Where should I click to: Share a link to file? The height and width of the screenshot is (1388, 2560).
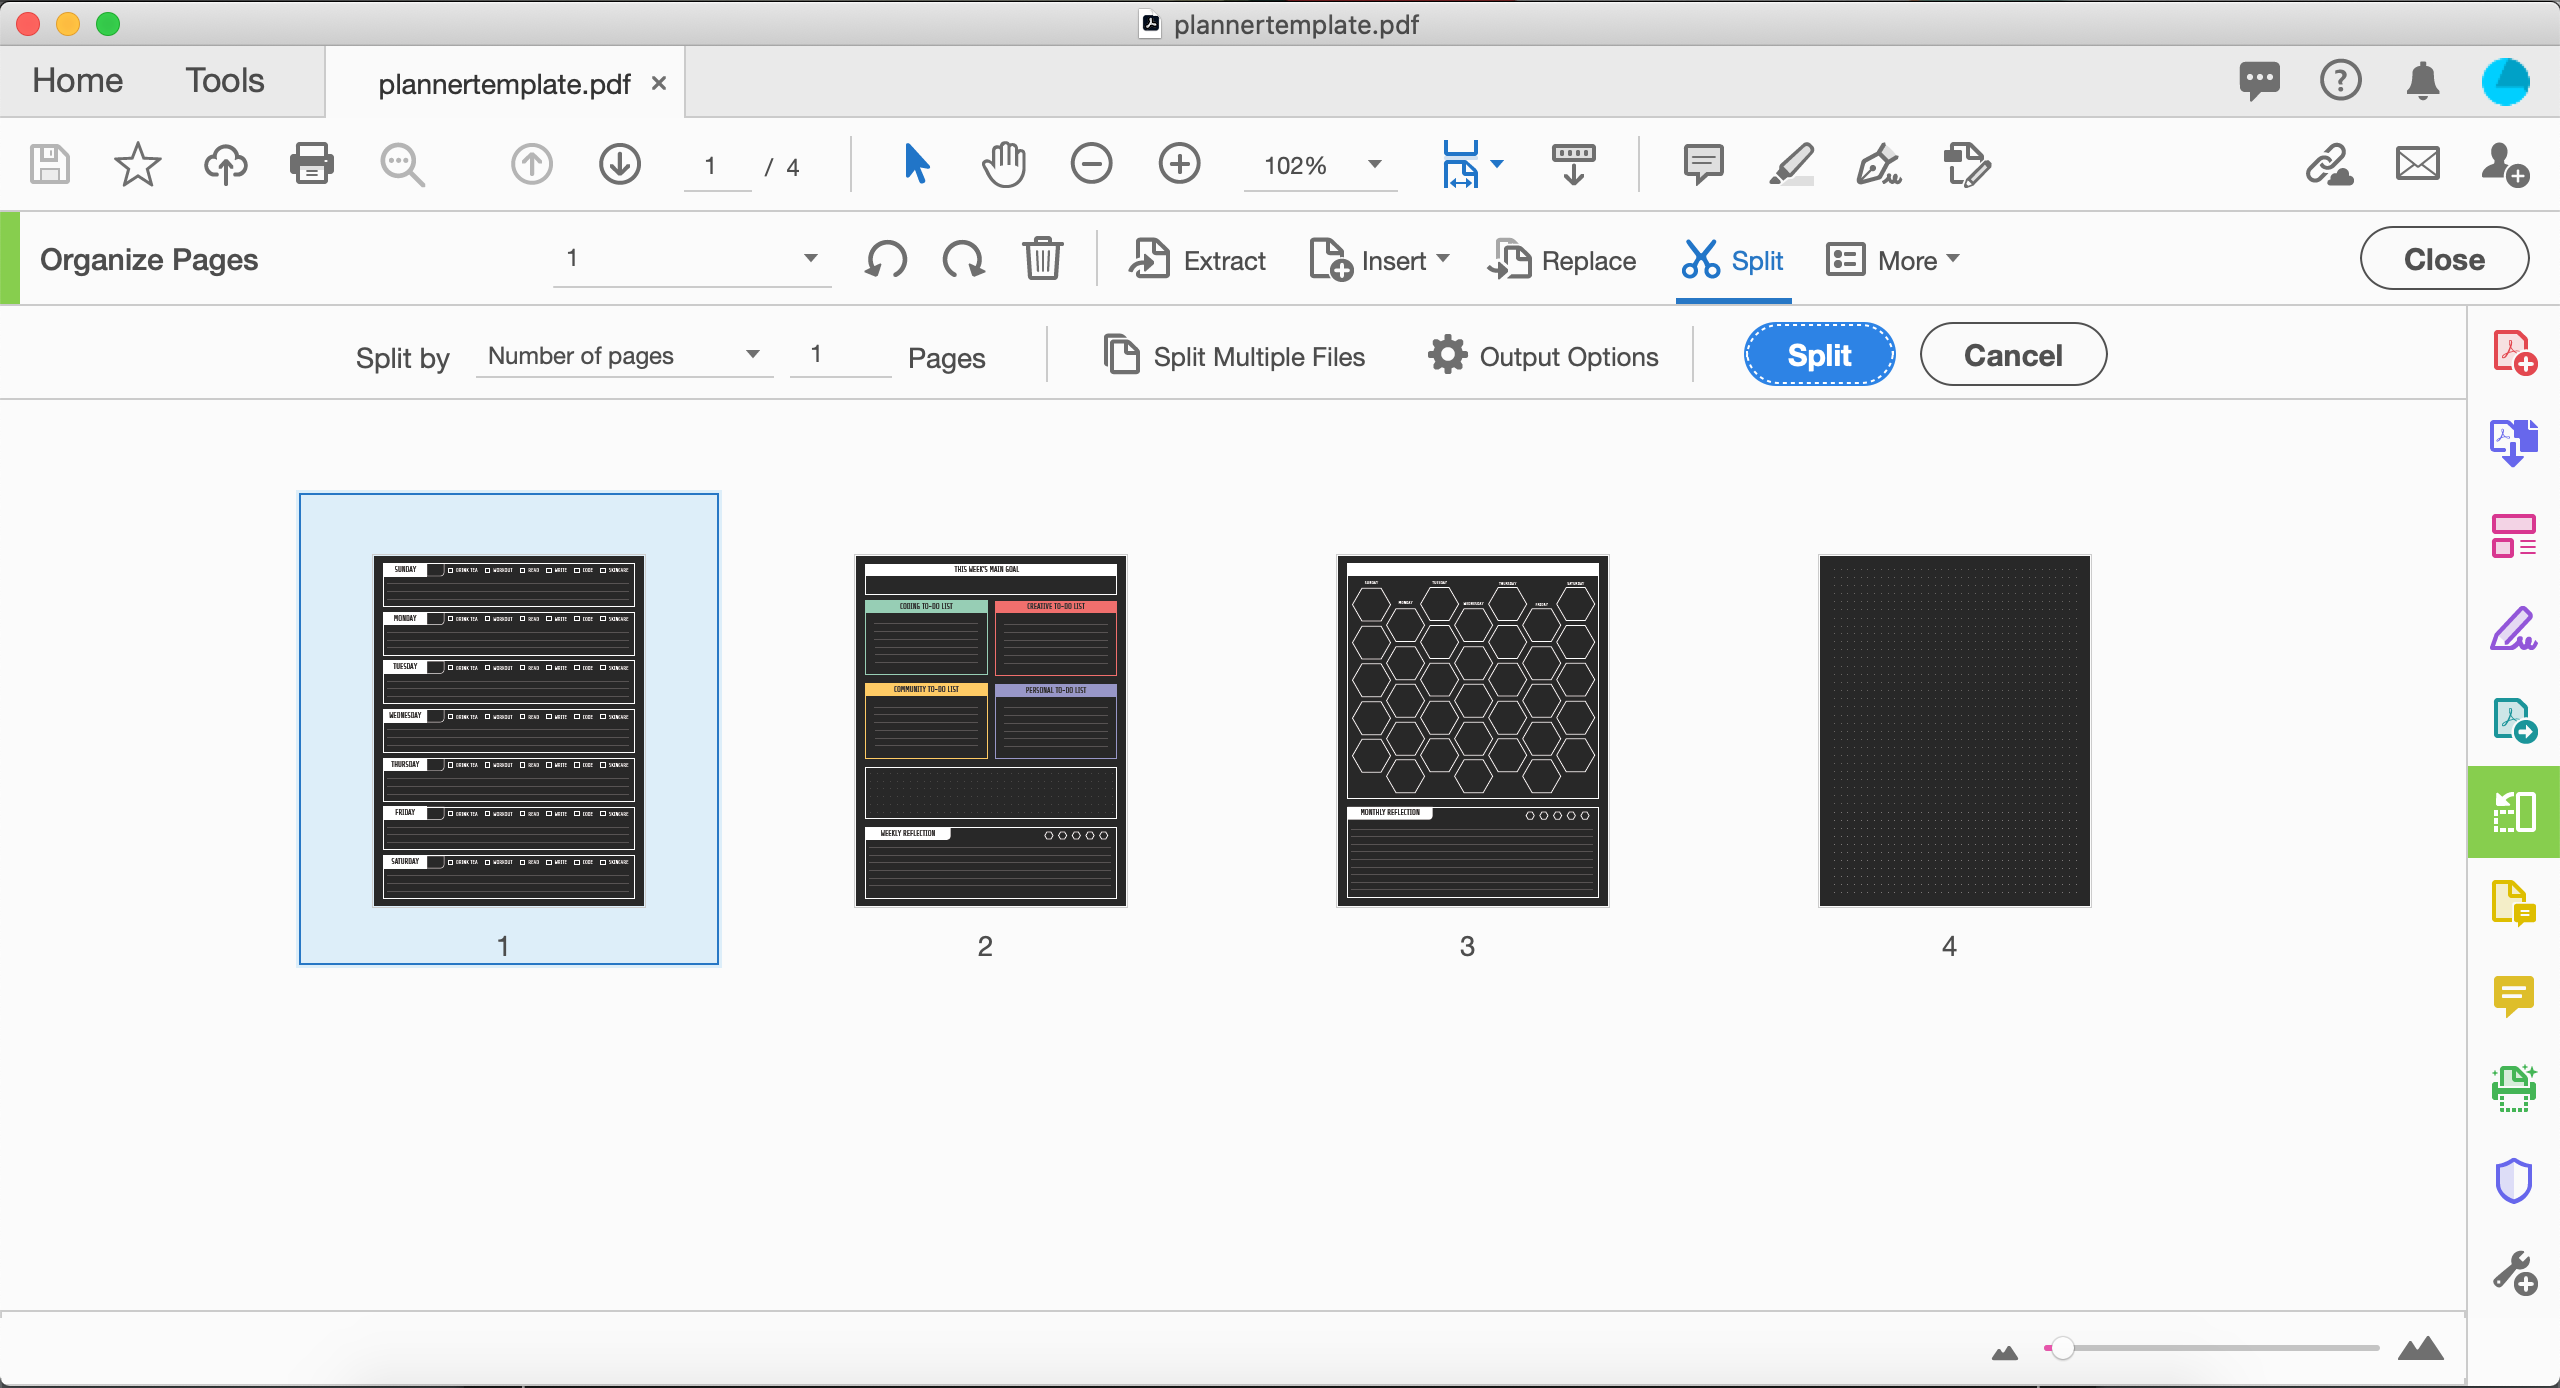pos(2329,164)
